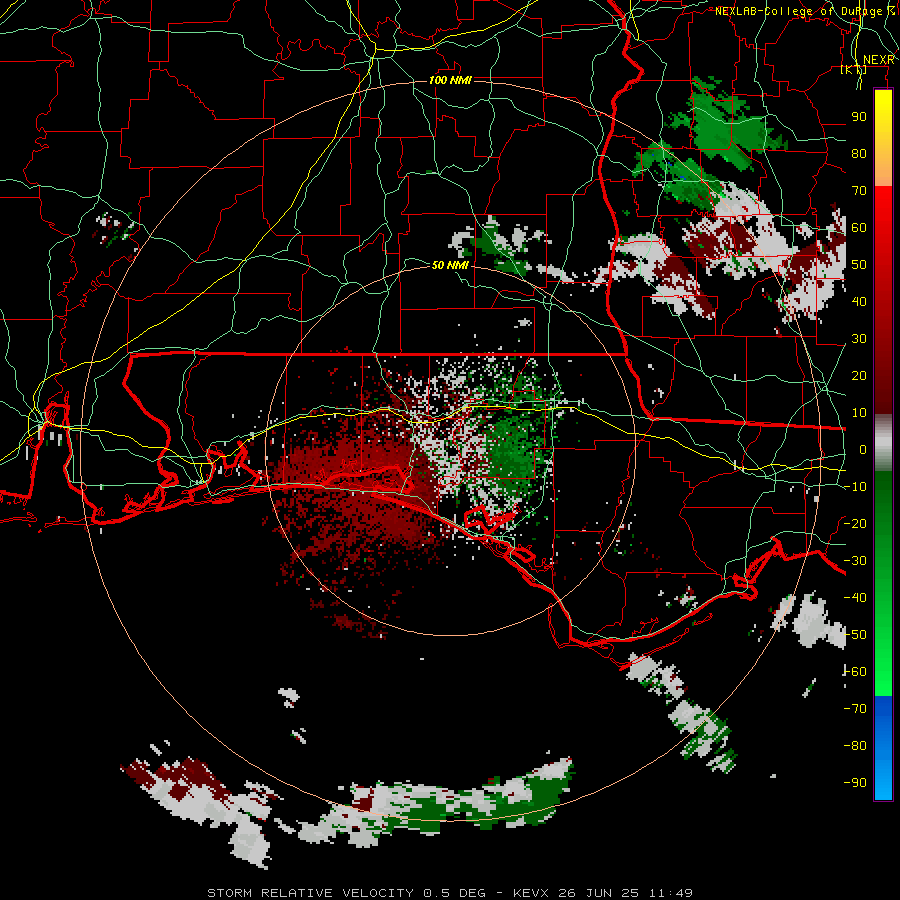Click the 30 knot scale value
Viewport: 900px width, 900px height.
859,339
